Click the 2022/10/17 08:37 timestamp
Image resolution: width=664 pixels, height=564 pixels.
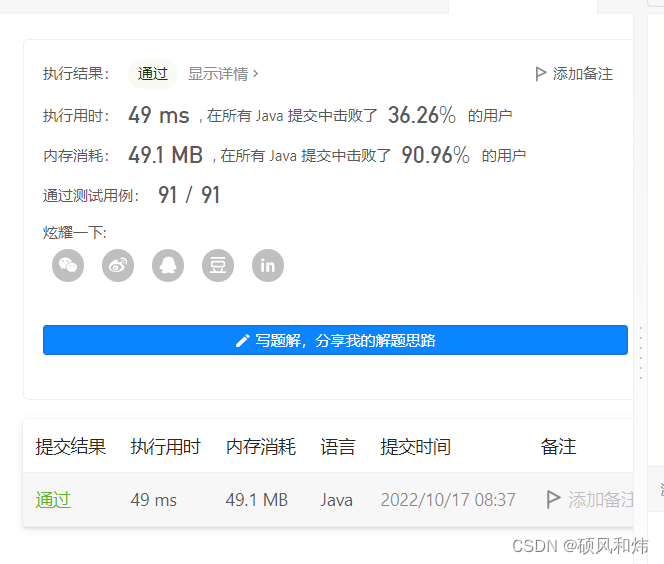[448, 500]
